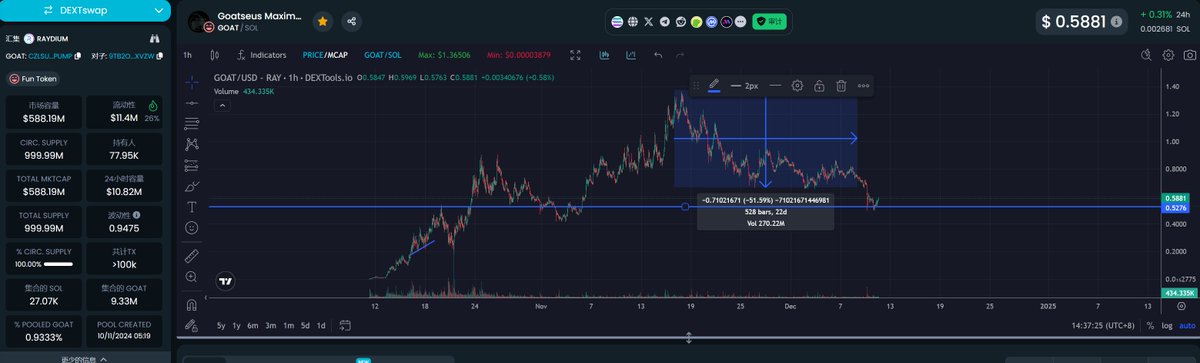Change drawing line color pencil
The width and height of the screenshot is (1200, 363).
pos(714,86)
